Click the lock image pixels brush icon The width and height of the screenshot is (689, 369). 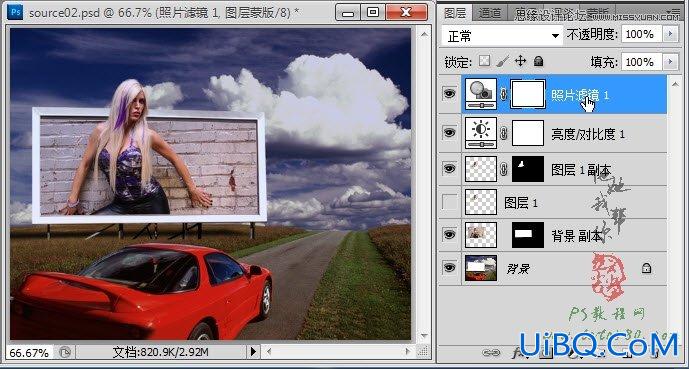(x=502, y=61)
